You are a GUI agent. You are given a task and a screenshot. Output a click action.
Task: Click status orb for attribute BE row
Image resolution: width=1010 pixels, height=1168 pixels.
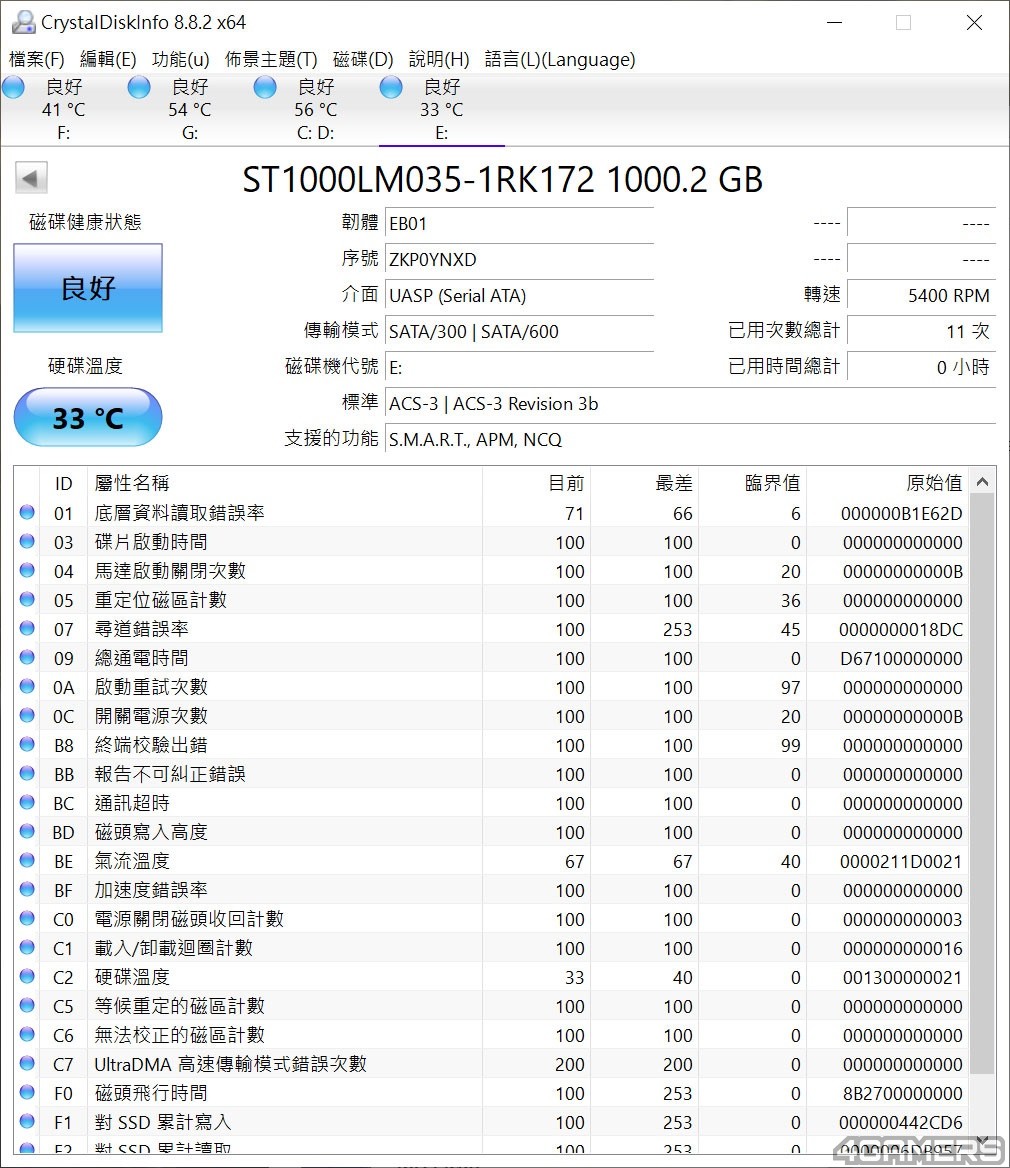coord(27,860)
